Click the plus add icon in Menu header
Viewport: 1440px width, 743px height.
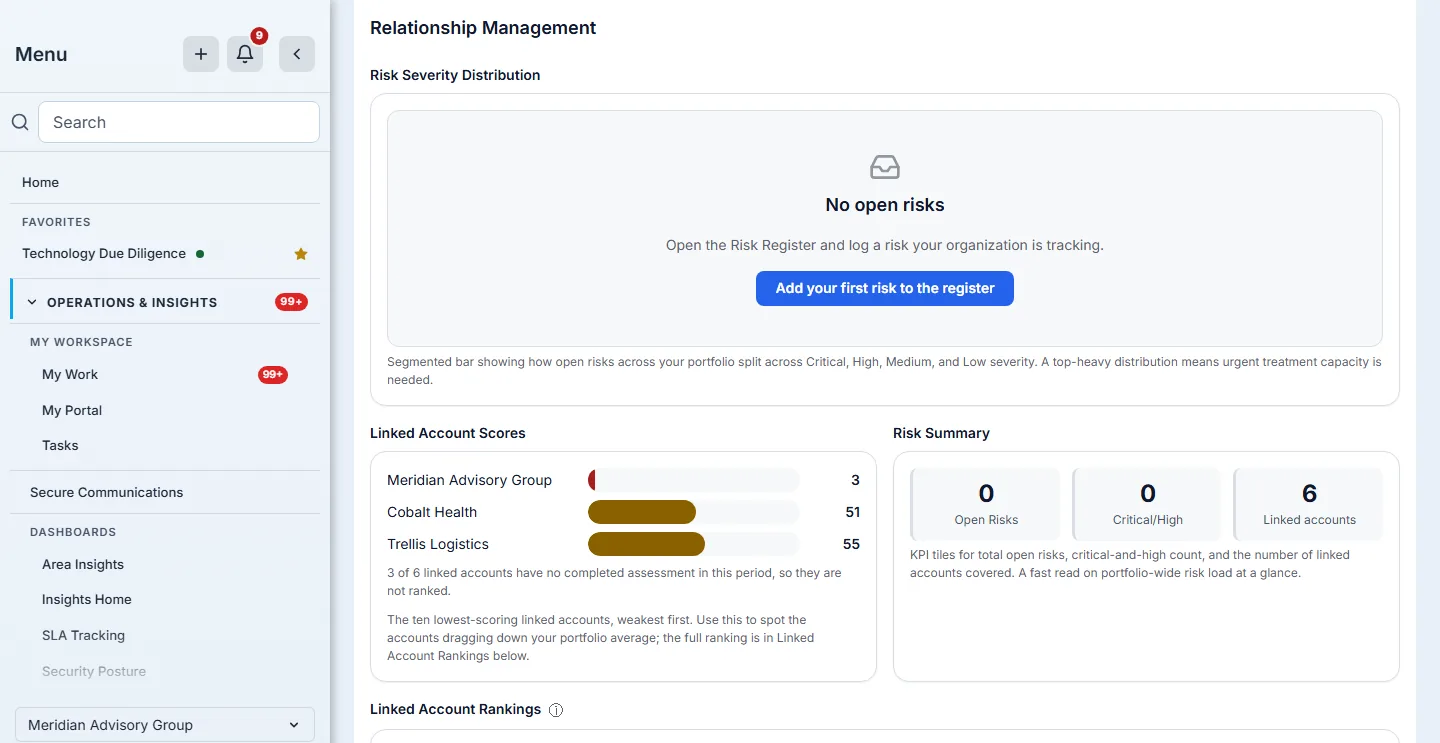click(x=201, y=54)
